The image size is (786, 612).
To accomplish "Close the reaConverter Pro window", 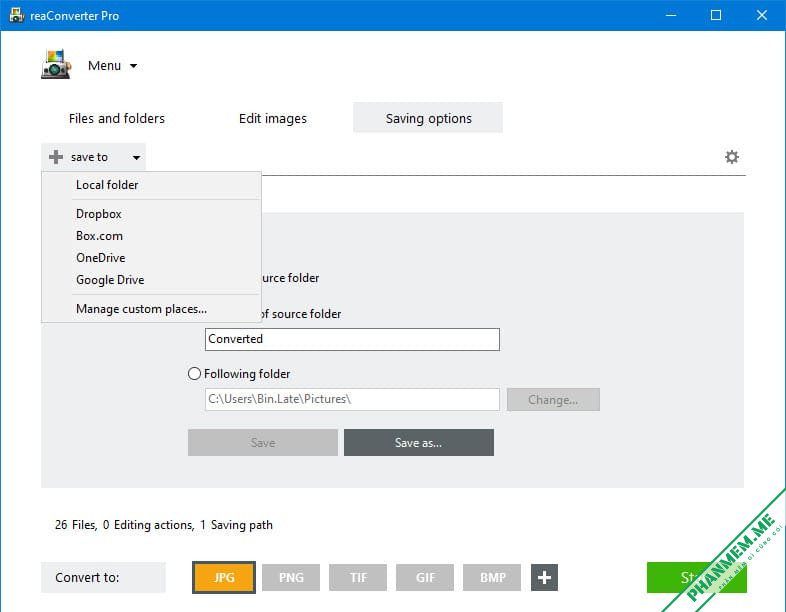I will [761, 15].
